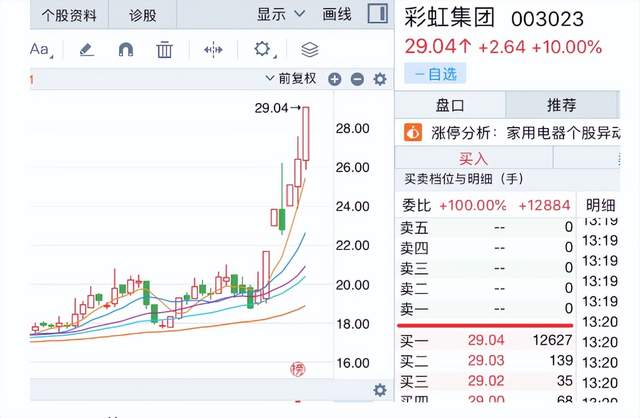The height and width of the screenshot is (418, 640).
Task: Zoom in chart with plus icon
Action: click(x=335, y=79)
